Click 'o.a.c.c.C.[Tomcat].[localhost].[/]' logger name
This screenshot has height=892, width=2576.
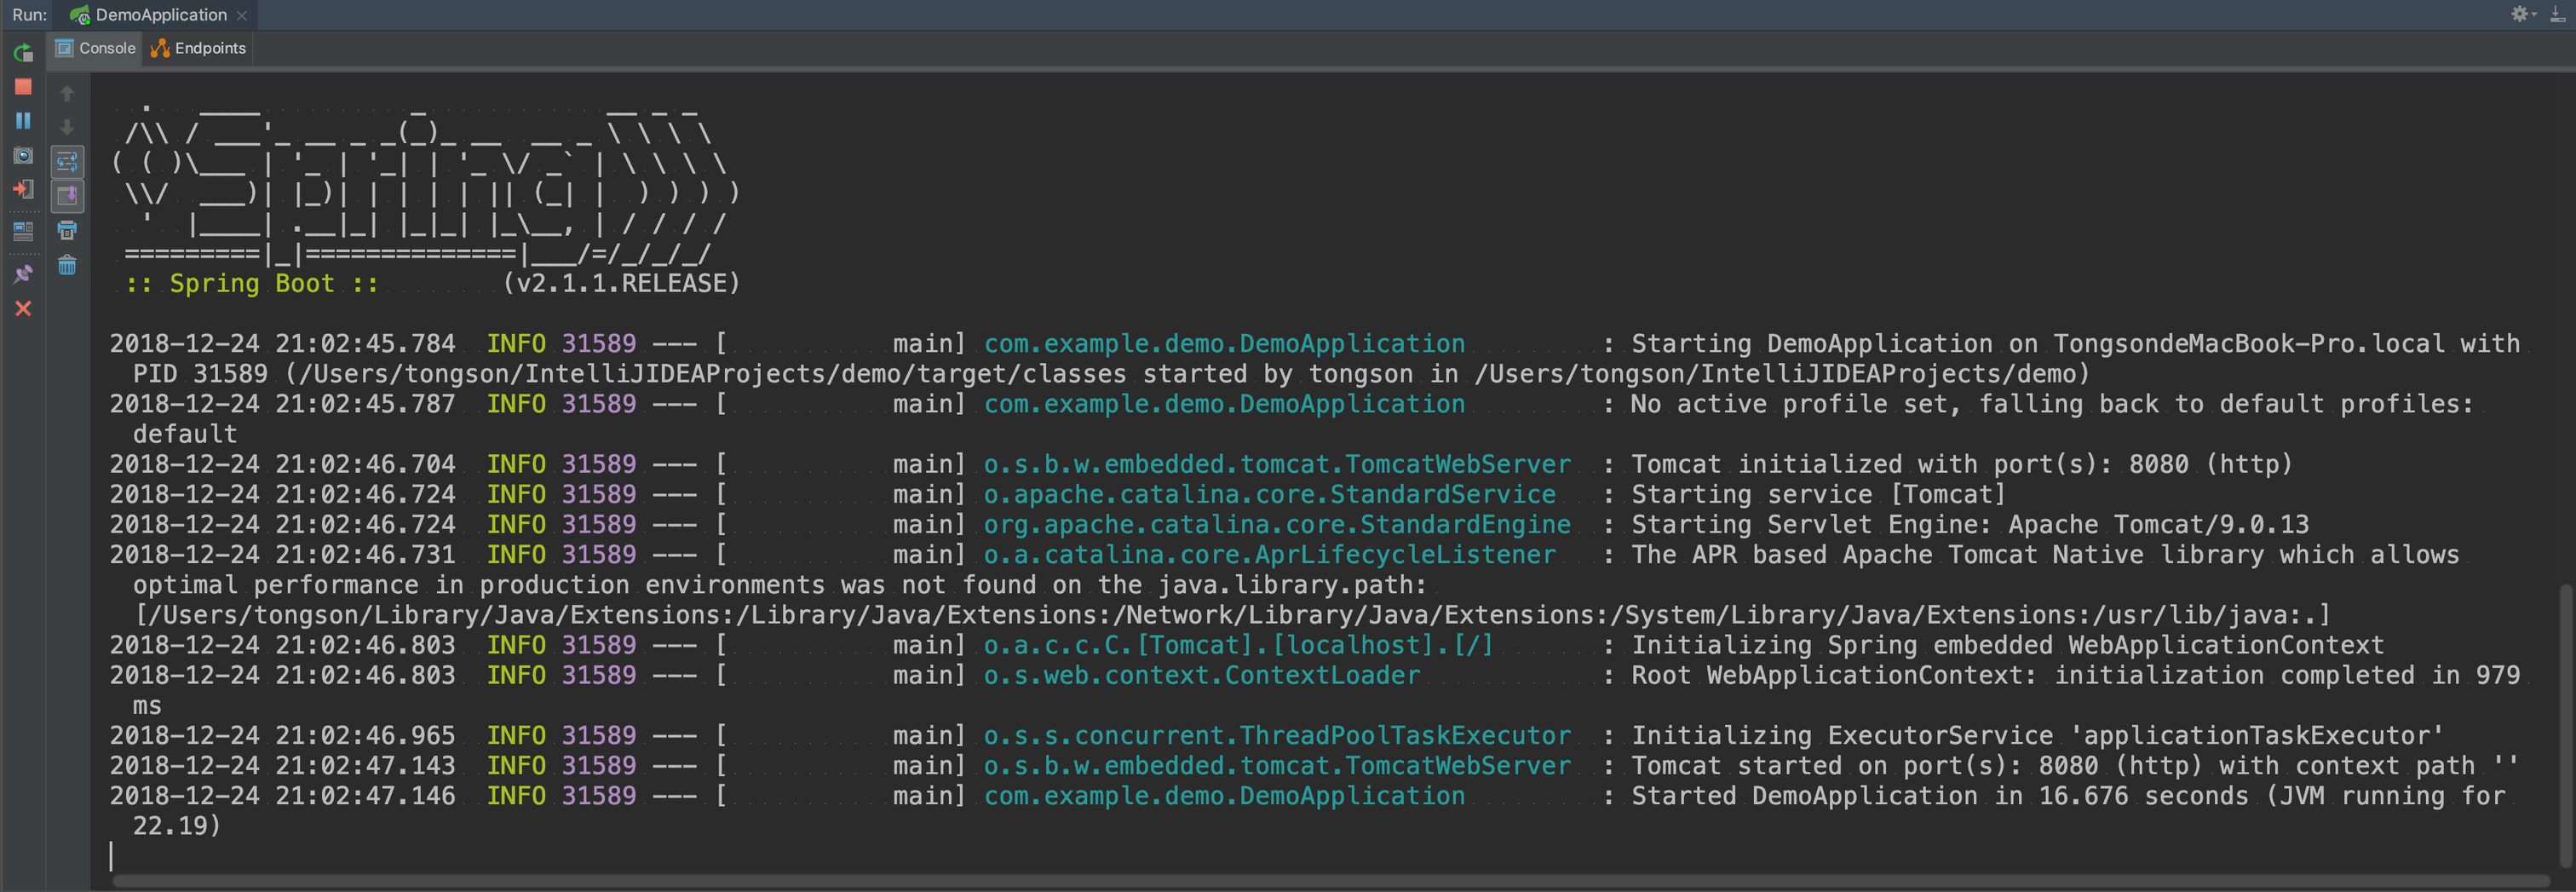click(1238, 645)
